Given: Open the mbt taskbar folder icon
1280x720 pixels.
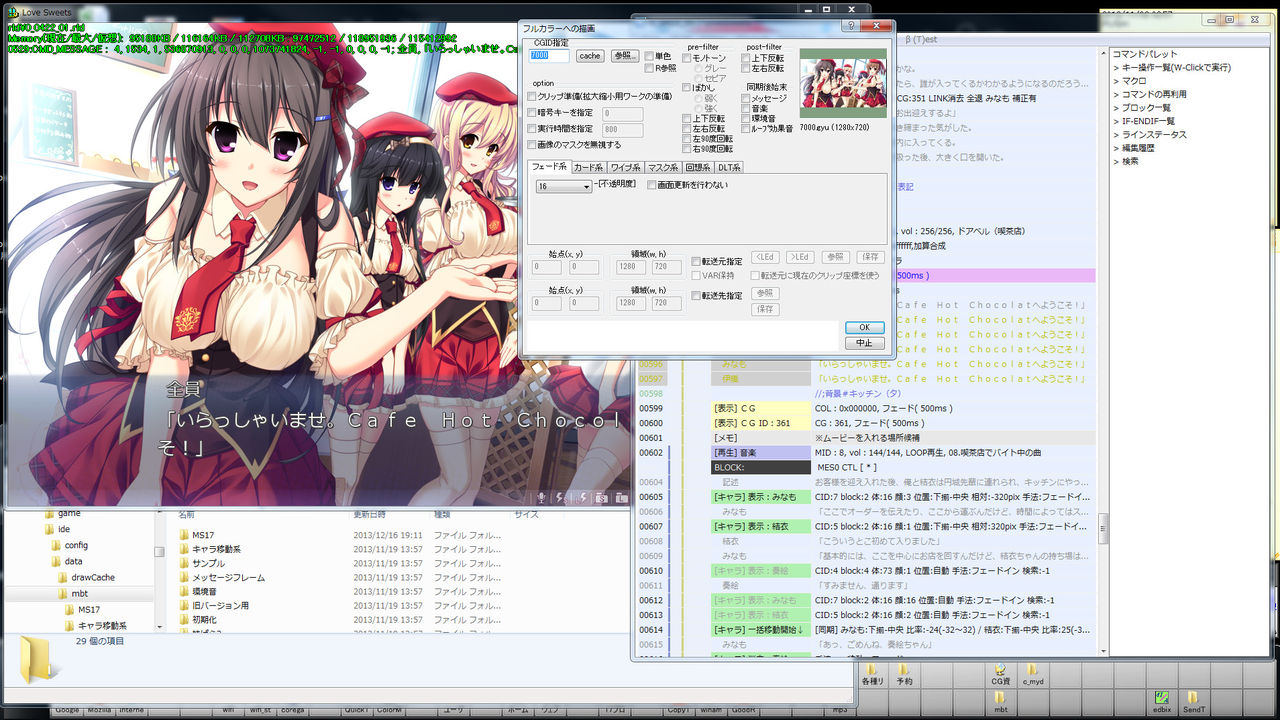Looking at the screenshot, I should [1000, 698].
